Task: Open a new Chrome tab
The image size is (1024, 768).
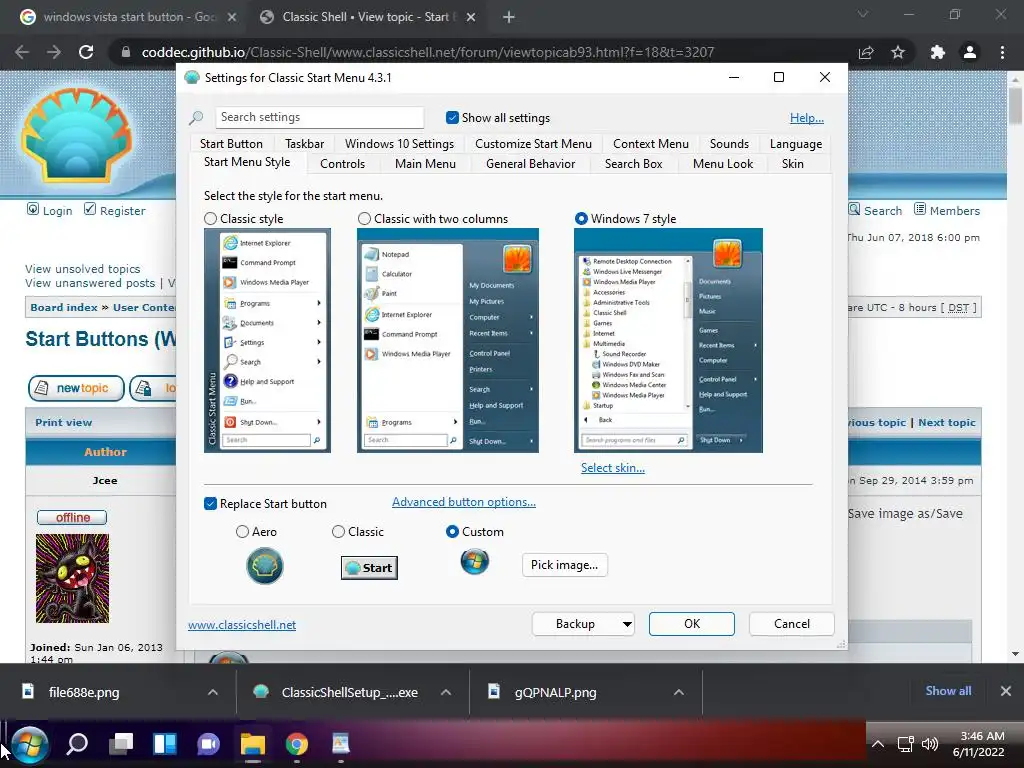Action: [509, 18]
